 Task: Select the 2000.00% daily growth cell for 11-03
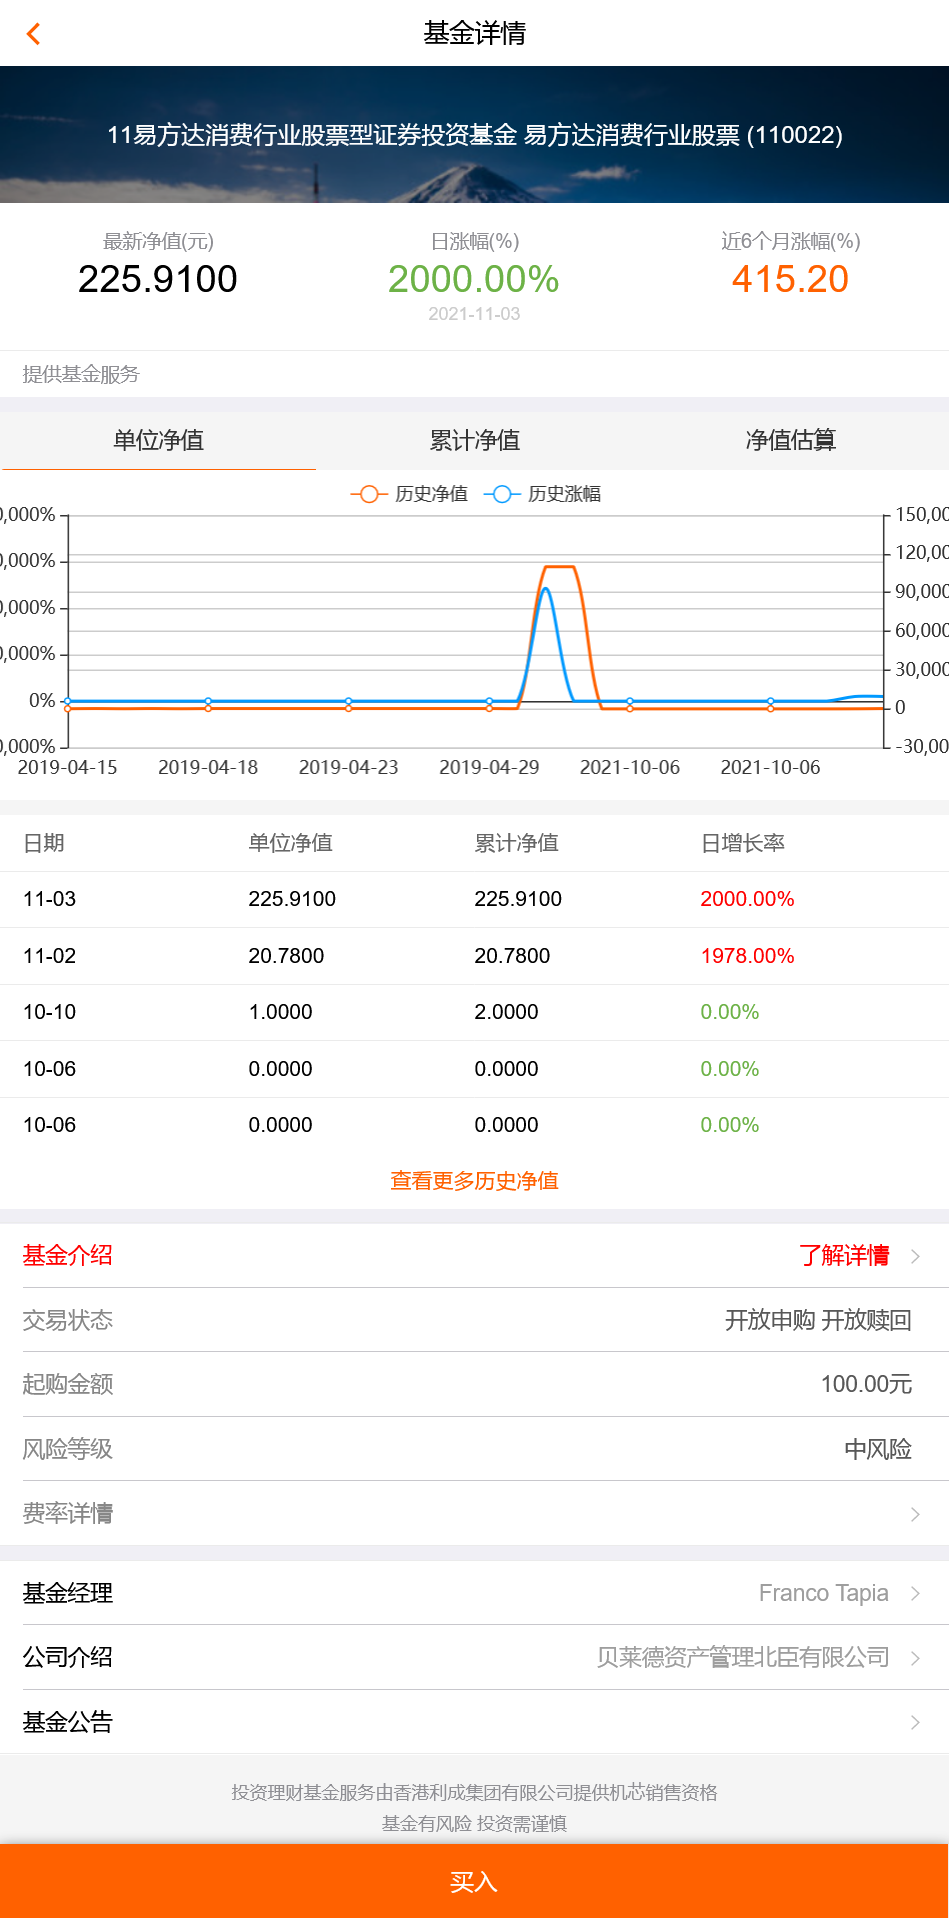coord(747,899)
